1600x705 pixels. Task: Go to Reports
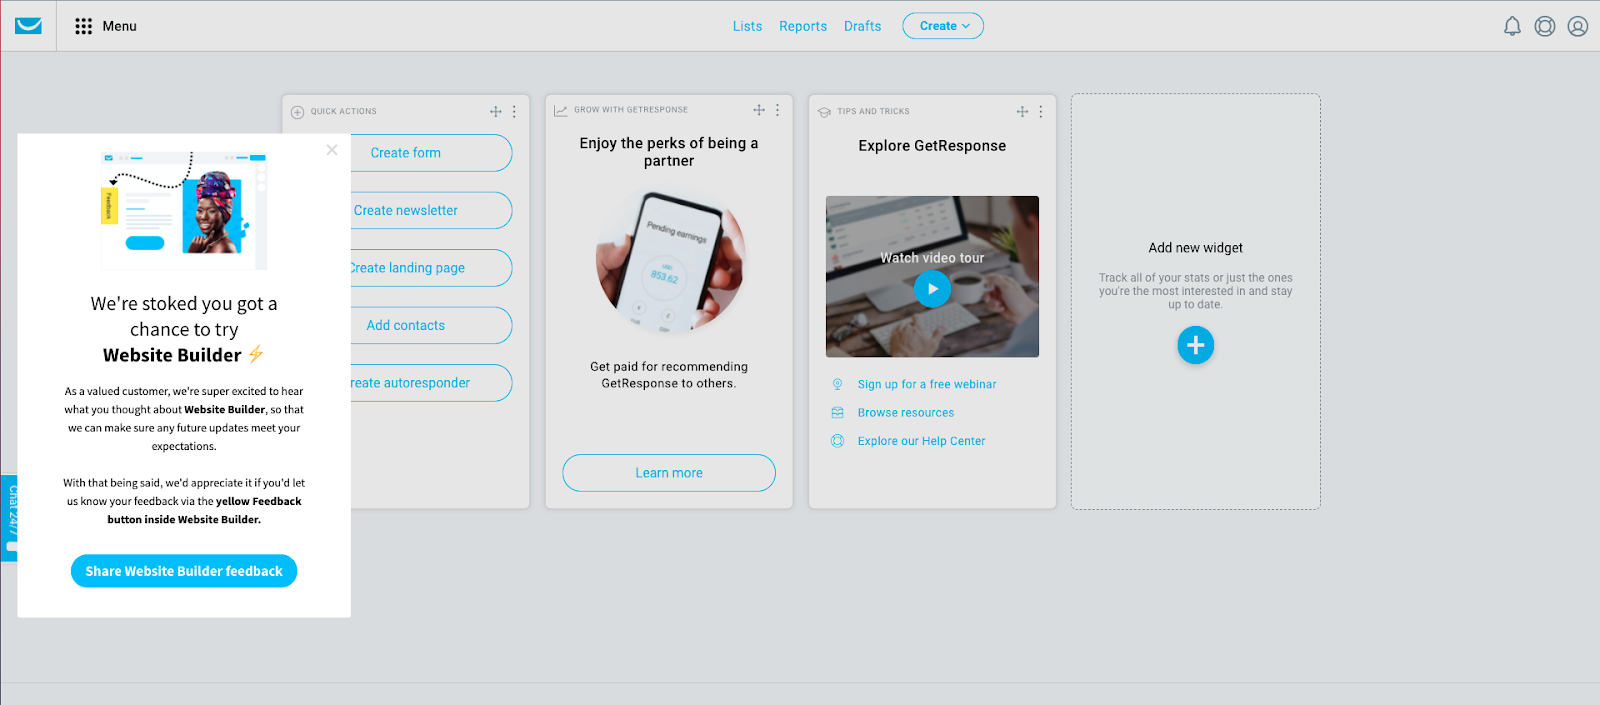click(x=803, y=26)
